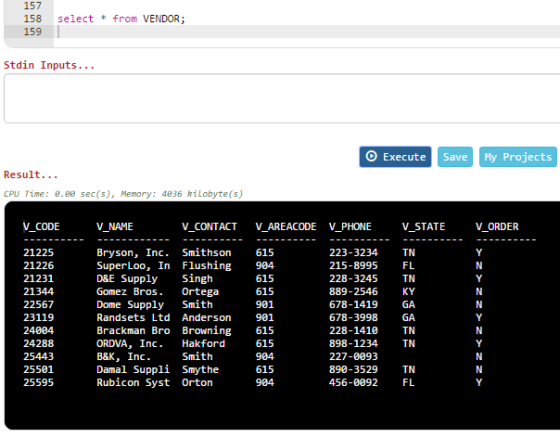
Task: Click line number 158 in the gutter
Action: coord(32,19)
